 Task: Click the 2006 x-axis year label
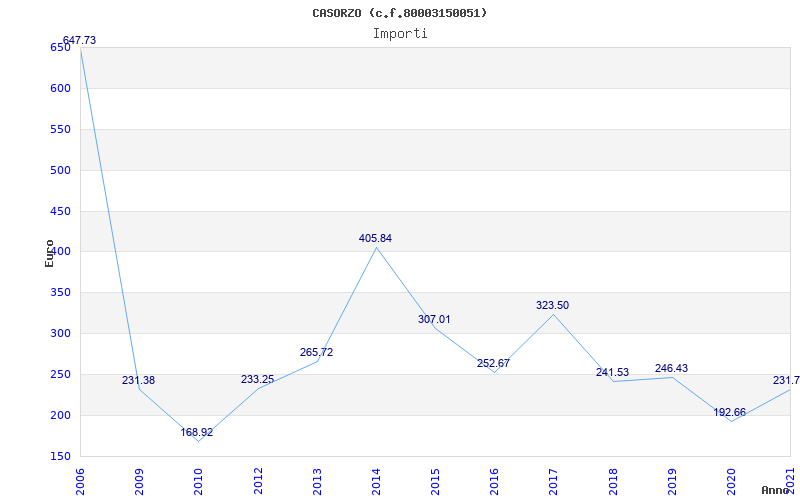[x=80, y=481]
